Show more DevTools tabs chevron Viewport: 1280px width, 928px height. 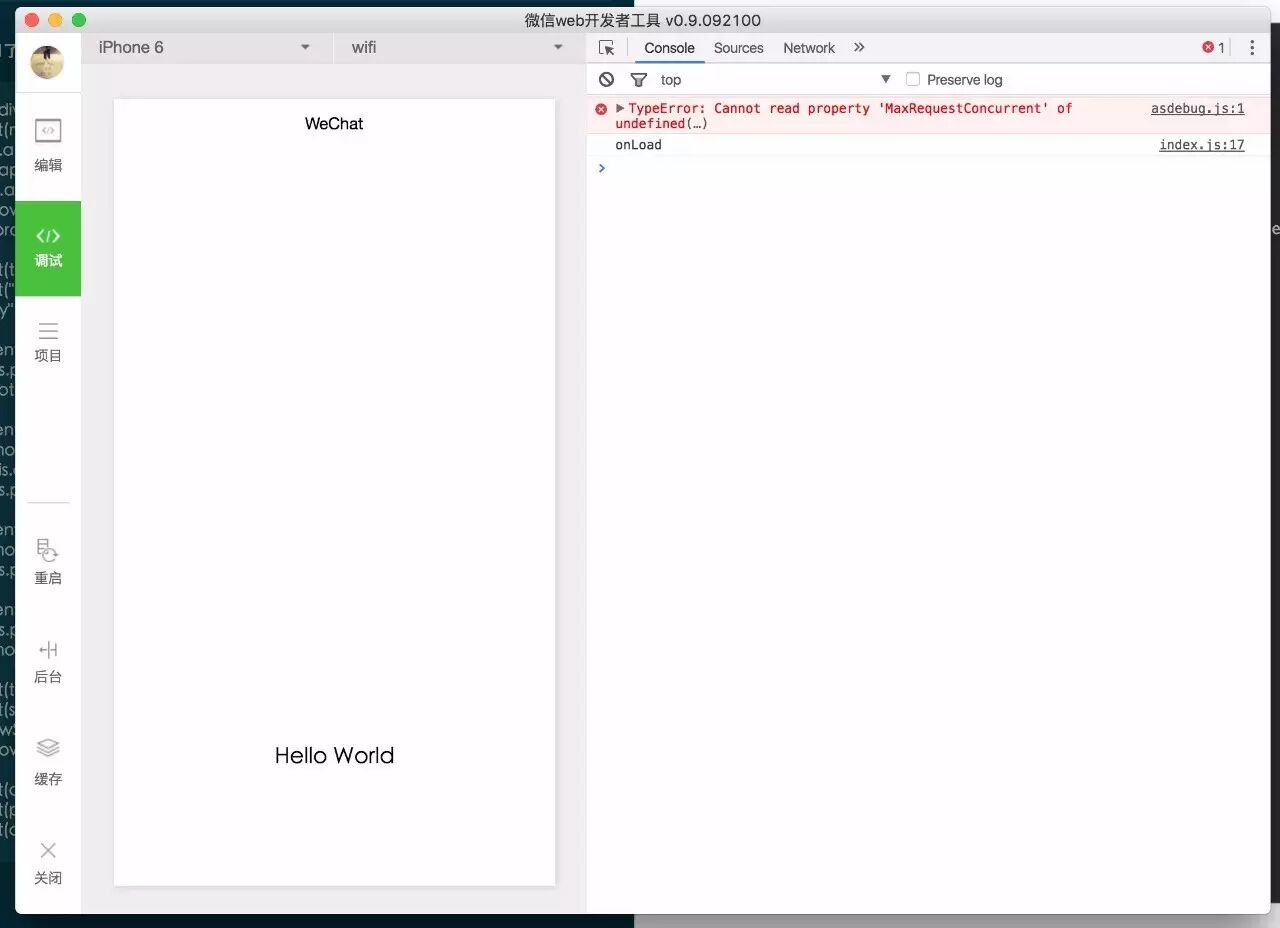tap(859, 47)
